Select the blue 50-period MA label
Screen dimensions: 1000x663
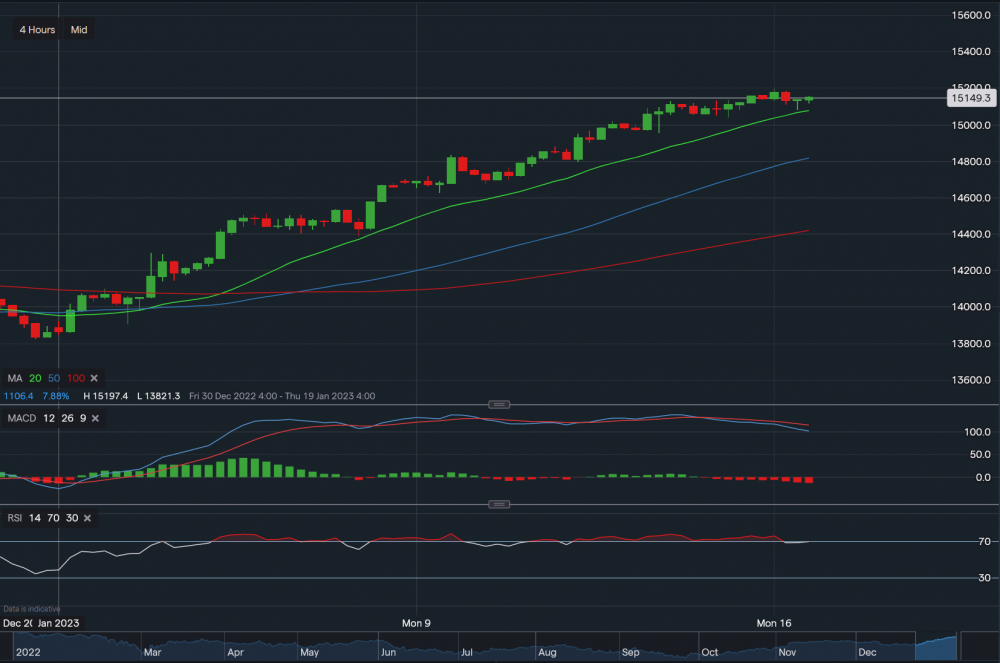(x=52, y=378)
